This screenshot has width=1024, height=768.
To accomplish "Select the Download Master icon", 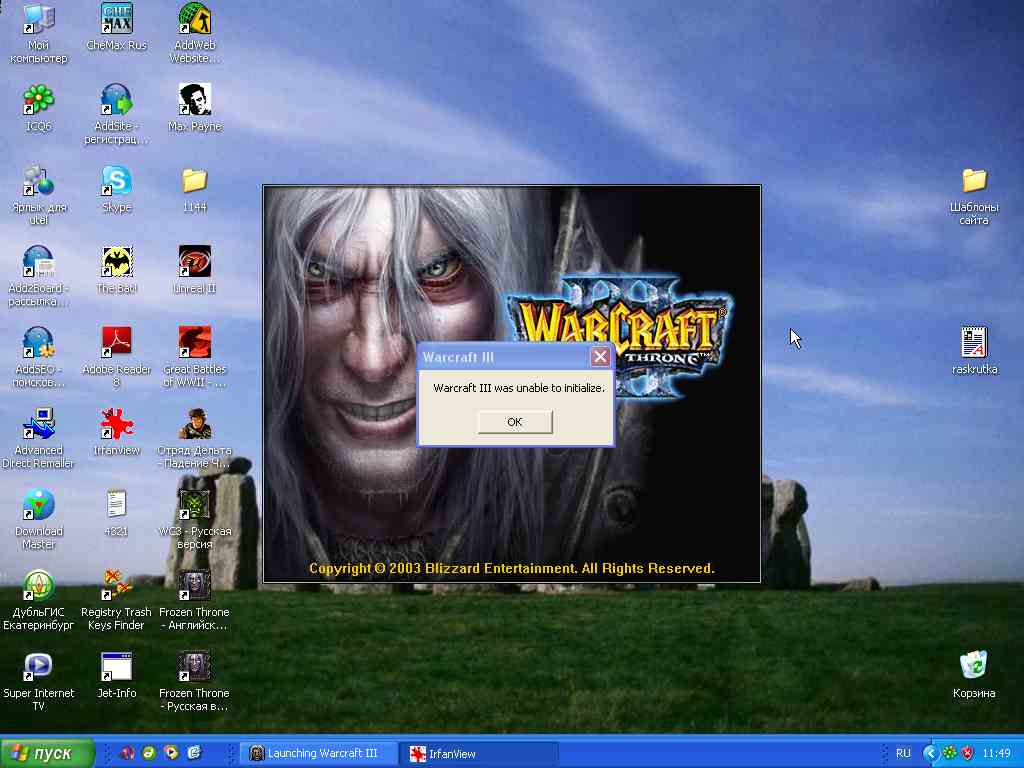I will pos(38,519).
